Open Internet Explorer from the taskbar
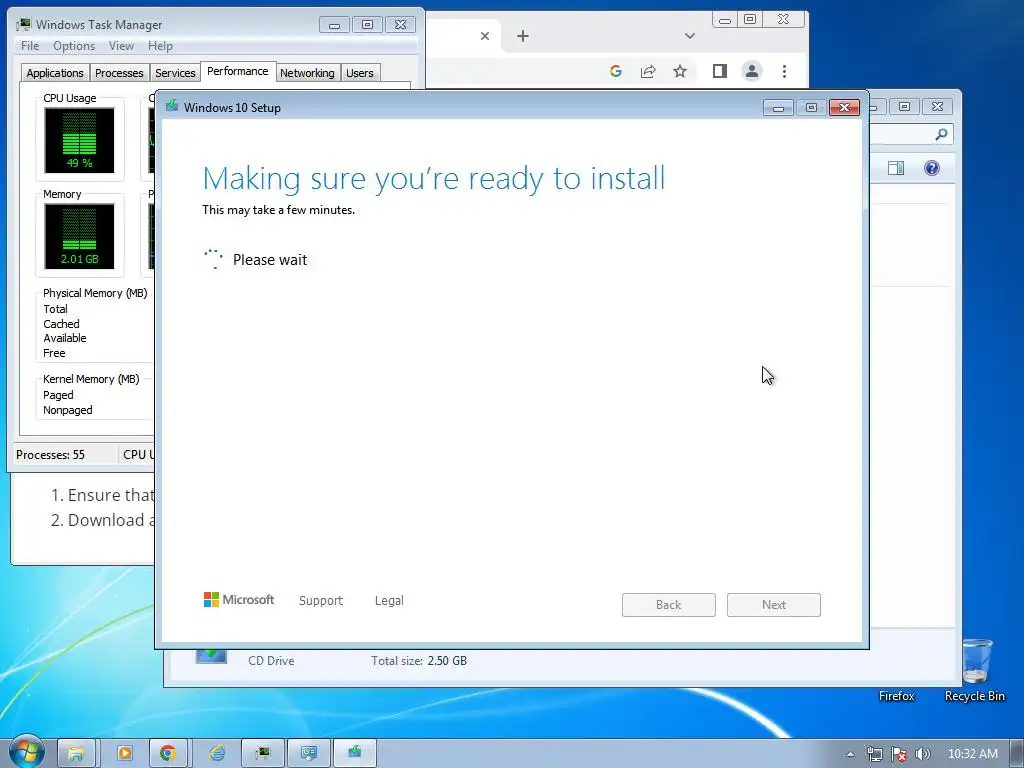Viewport: 1024px width, 768px height. (x=216, y=753)
